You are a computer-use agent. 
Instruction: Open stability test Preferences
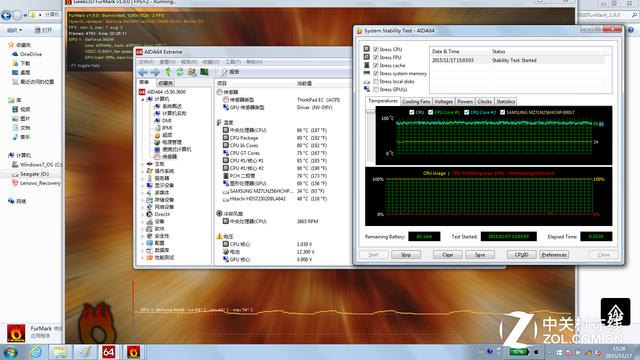click(x=554, y=255)
